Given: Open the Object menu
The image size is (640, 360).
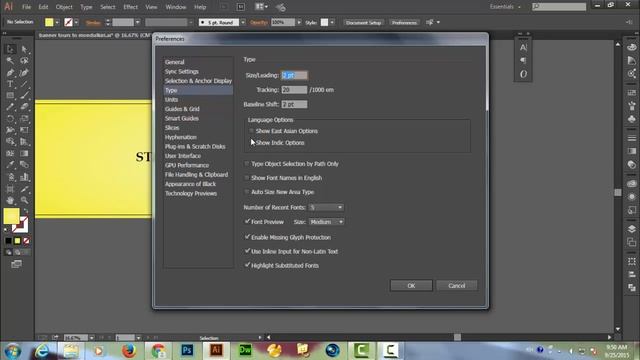Looking at the screenshot, I should click(x=64, y=7).
